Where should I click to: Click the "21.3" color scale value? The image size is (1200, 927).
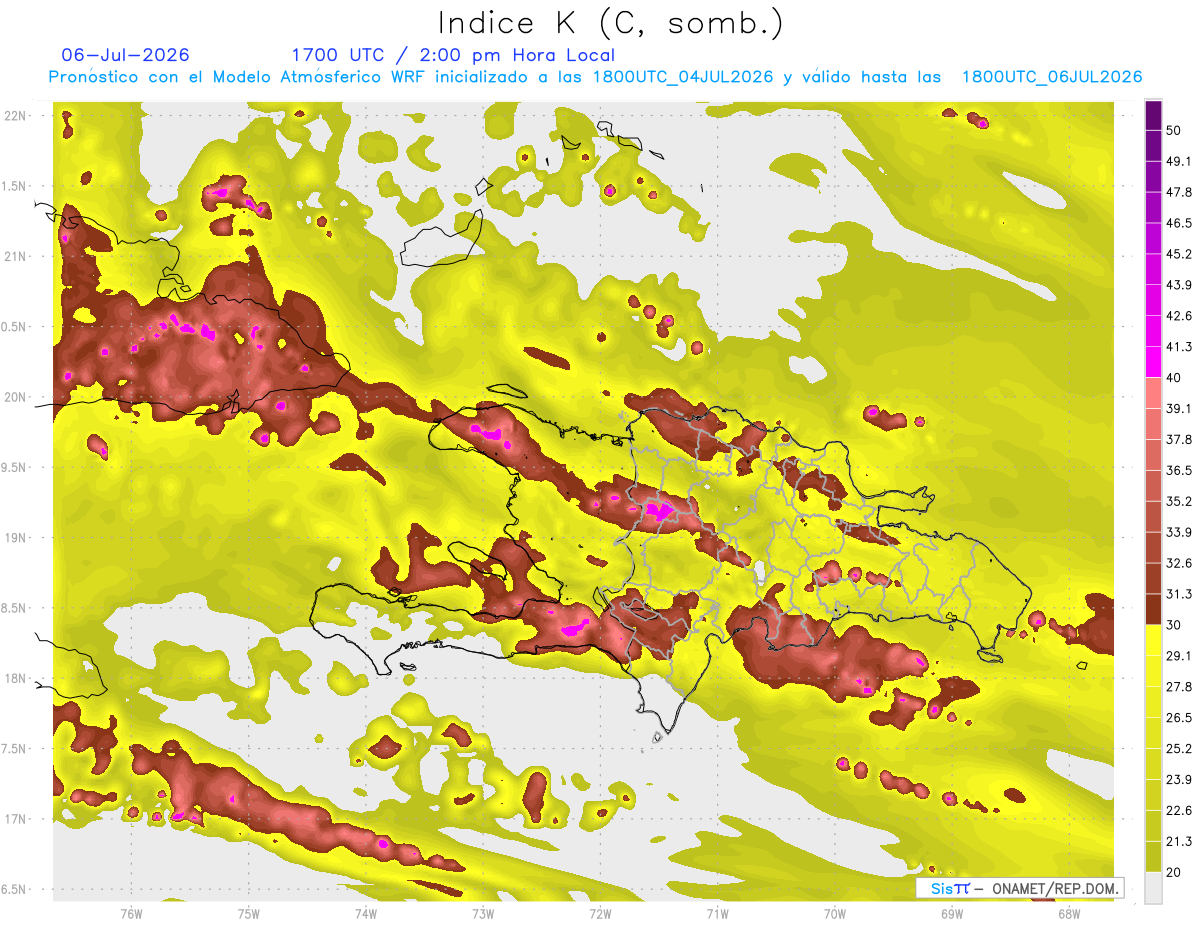(1178, 841)
